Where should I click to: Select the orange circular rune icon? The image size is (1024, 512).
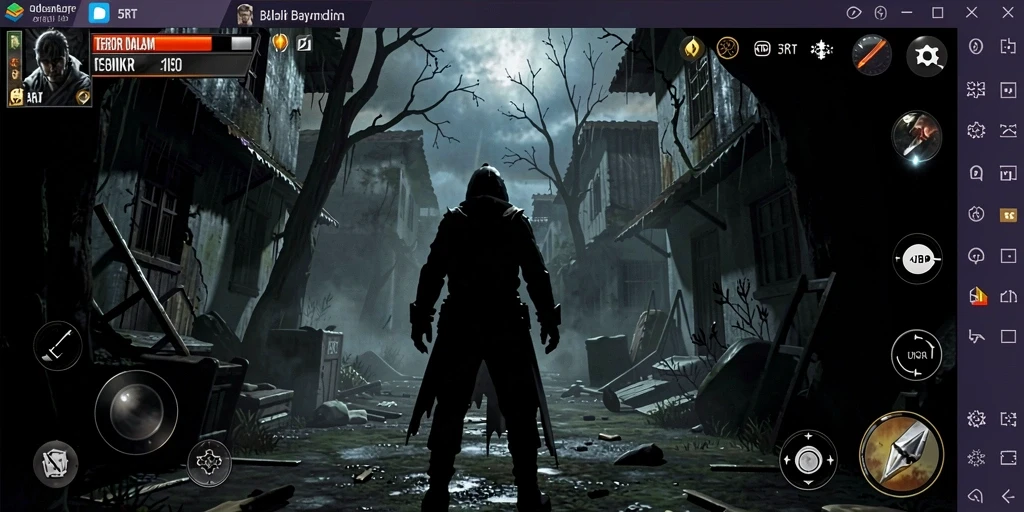click(728, 48)
